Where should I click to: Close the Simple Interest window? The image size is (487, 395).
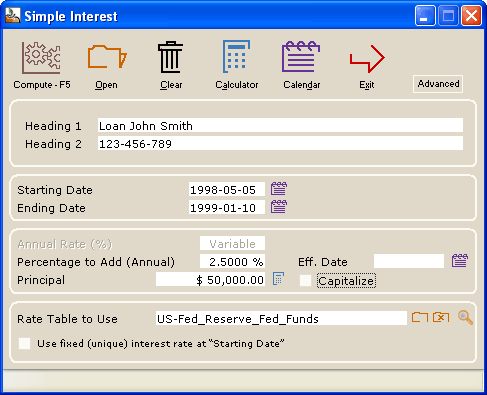pos(471,15)
